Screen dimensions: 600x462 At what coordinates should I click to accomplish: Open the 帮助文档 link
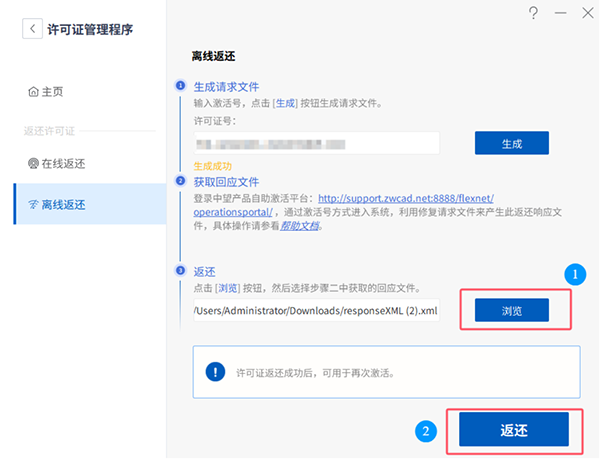[x=300, y=226]
